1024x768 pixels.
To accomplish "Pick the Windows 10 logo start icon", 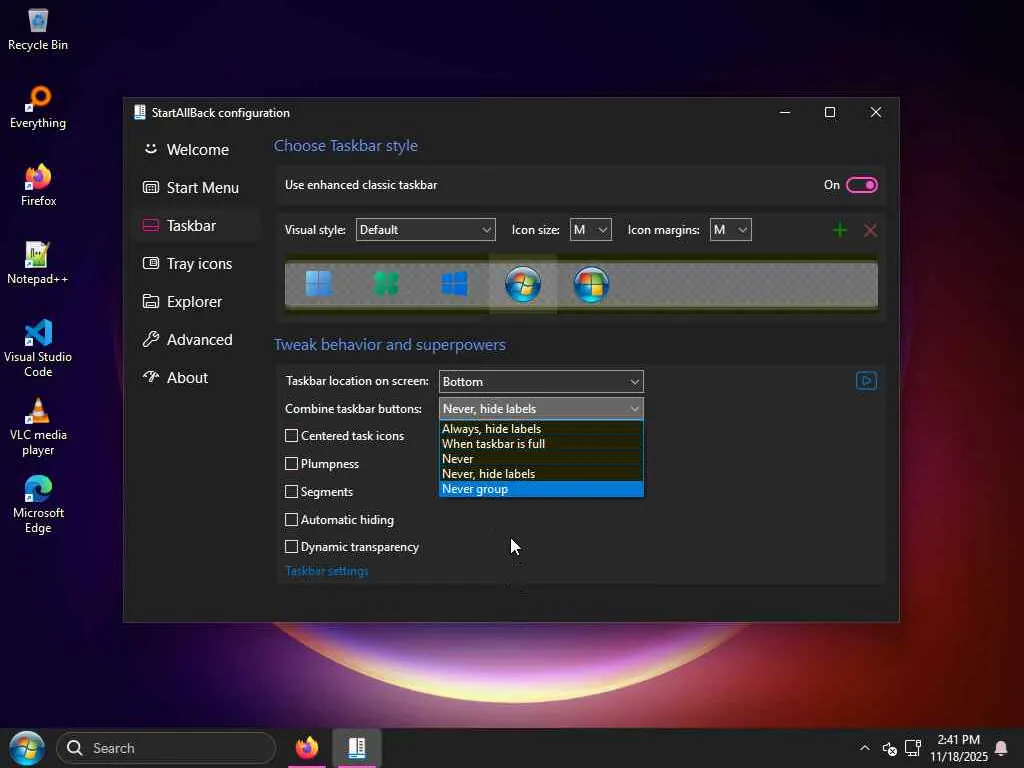I will click(x=455, y=284).
